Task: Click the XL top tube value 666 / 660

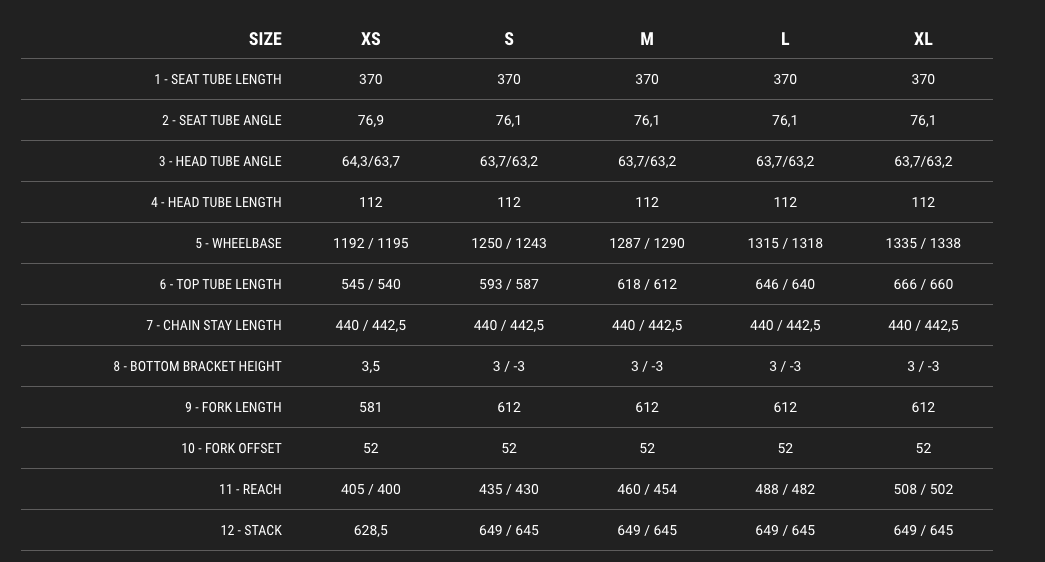Action: click(923, 285)
